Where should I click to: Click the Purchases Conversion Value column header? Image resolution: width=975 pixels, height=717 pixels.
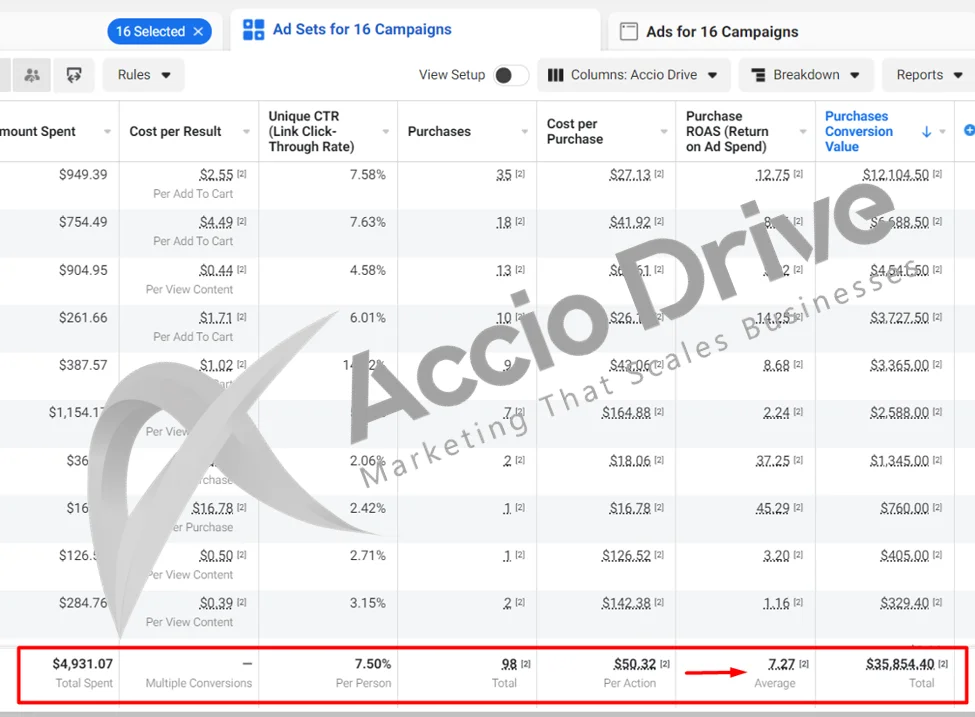pos(859,131)
